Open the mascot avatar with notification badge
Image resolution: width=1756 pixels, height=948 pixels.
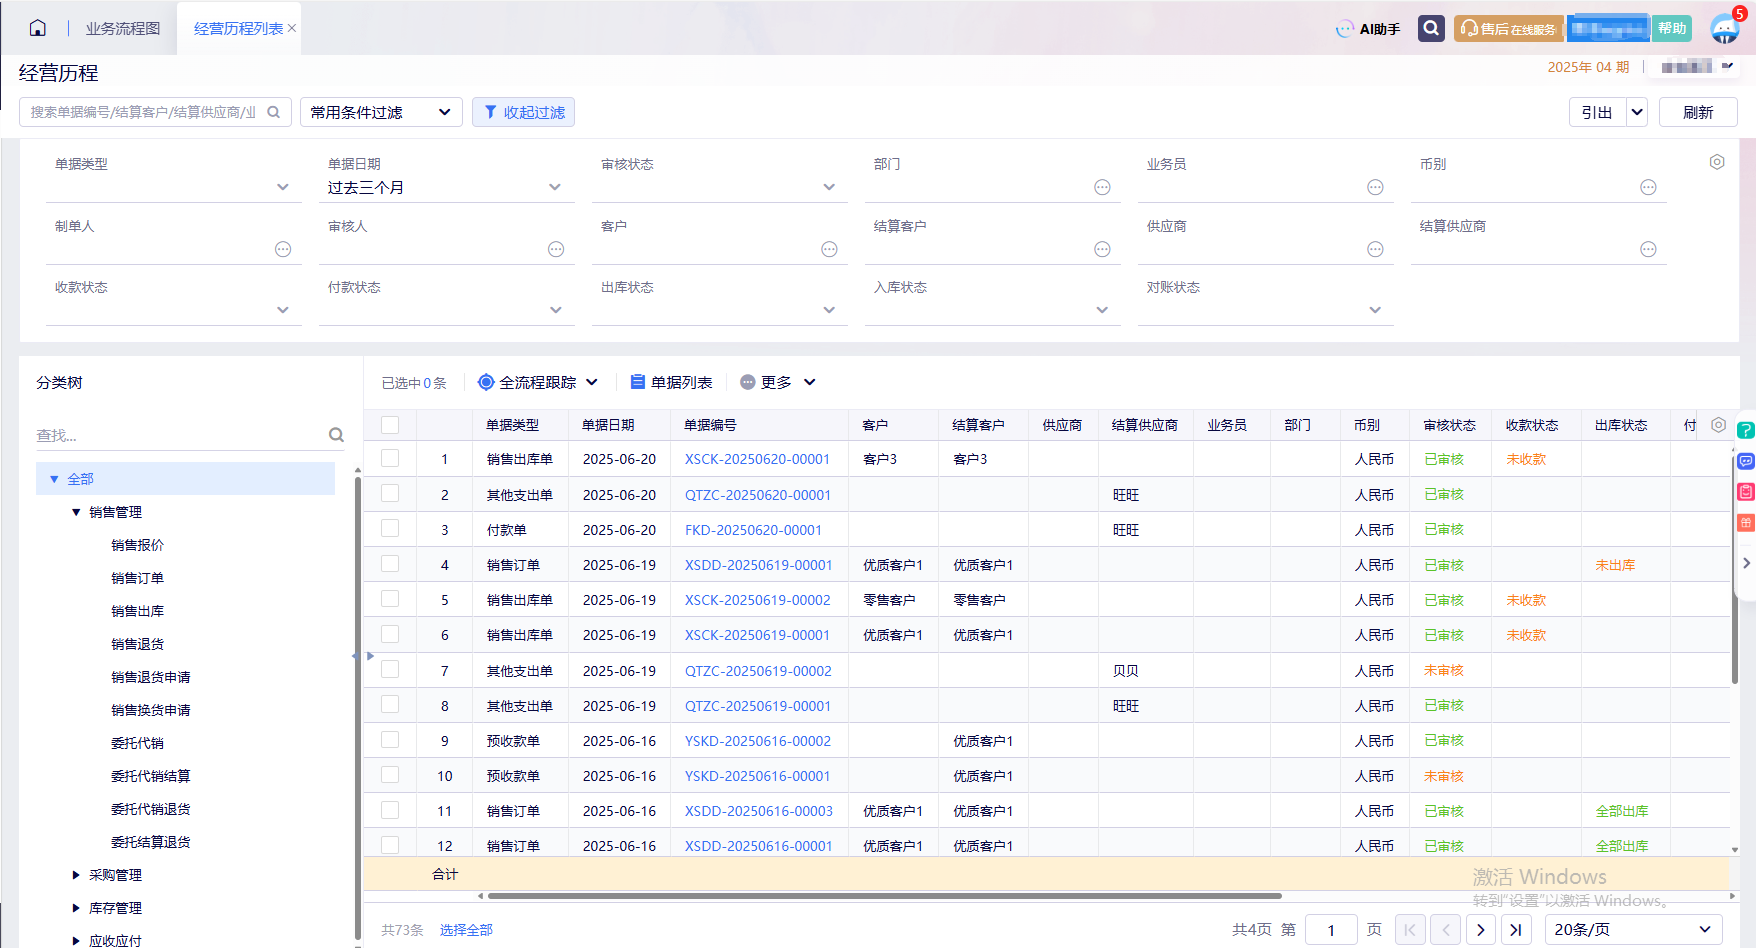pyautogui.click(x=1725, y=28)
